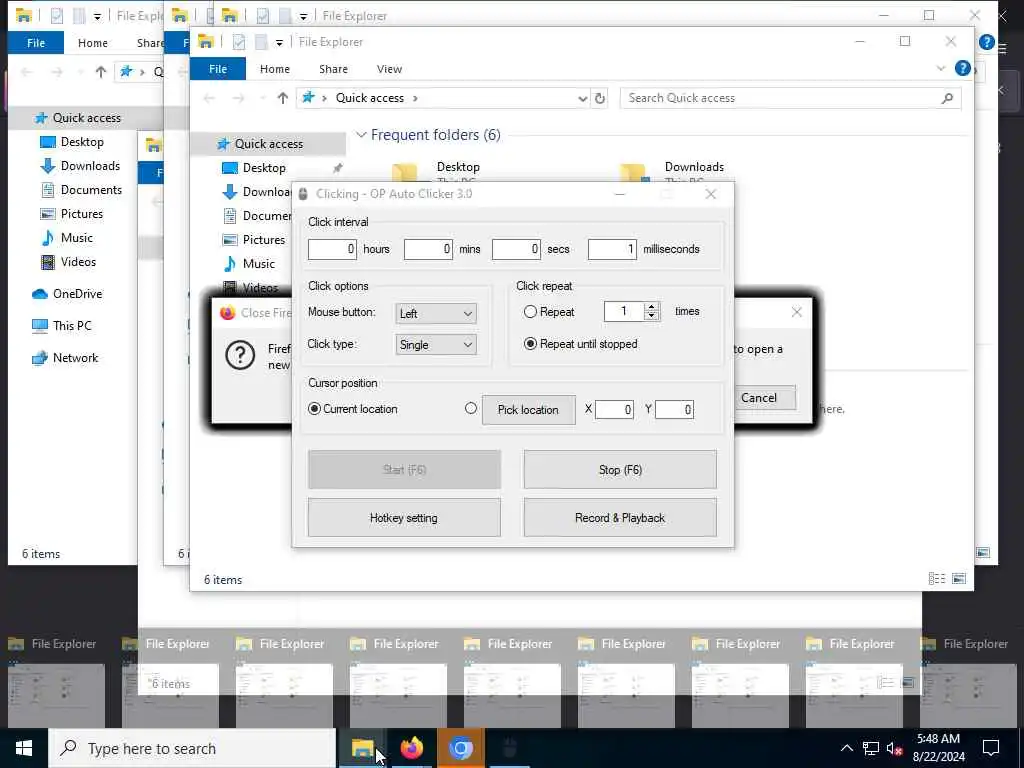Open View tab in front File Explorer
The width and height of the screenshot is (1024, 768).
point(389,69)
